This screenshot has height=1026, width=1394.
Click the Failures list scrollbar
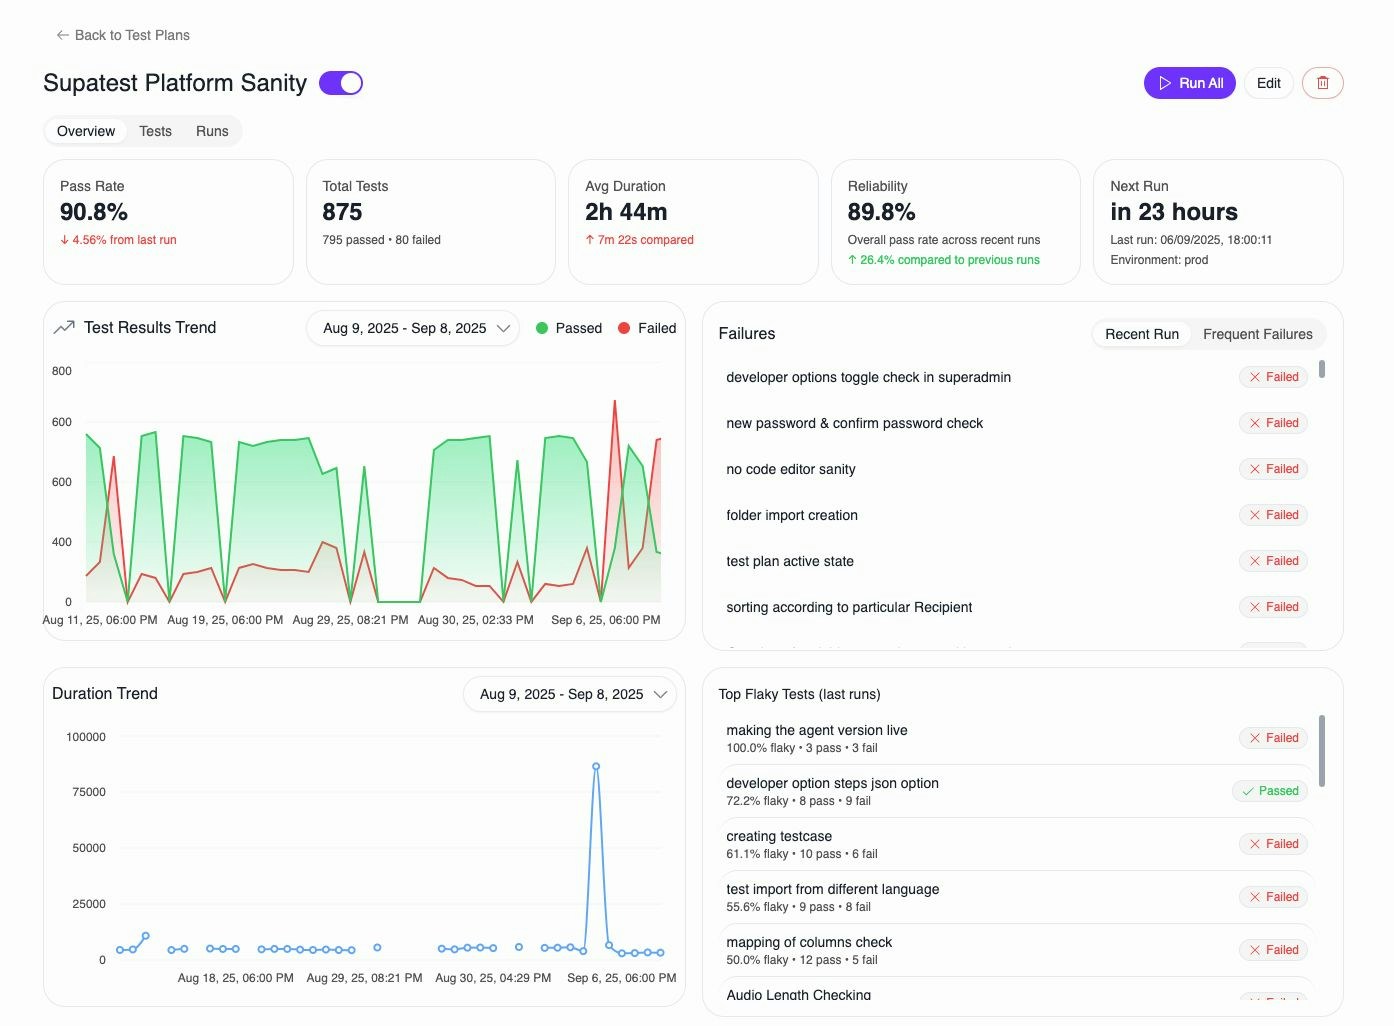1322,369
